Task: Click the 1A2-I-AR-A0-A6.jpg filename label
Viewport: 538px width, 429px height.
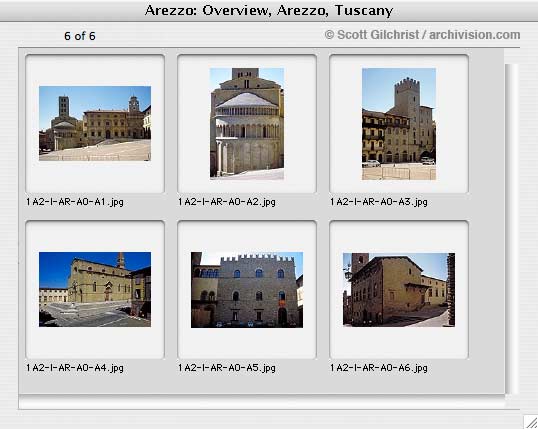Action: 379,368
